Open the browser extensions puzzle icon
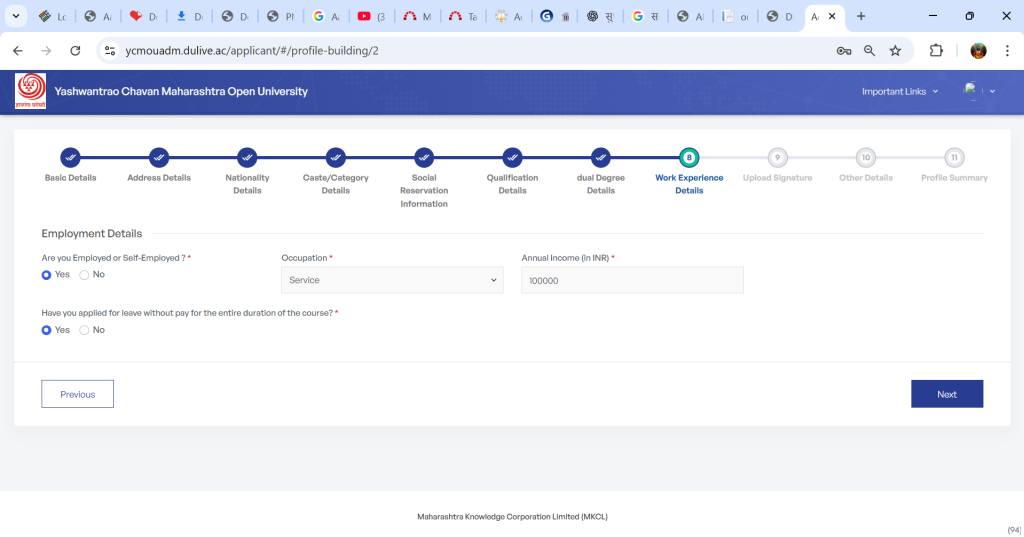This screenshot has height=537, width=1024. tap(936, 51)
